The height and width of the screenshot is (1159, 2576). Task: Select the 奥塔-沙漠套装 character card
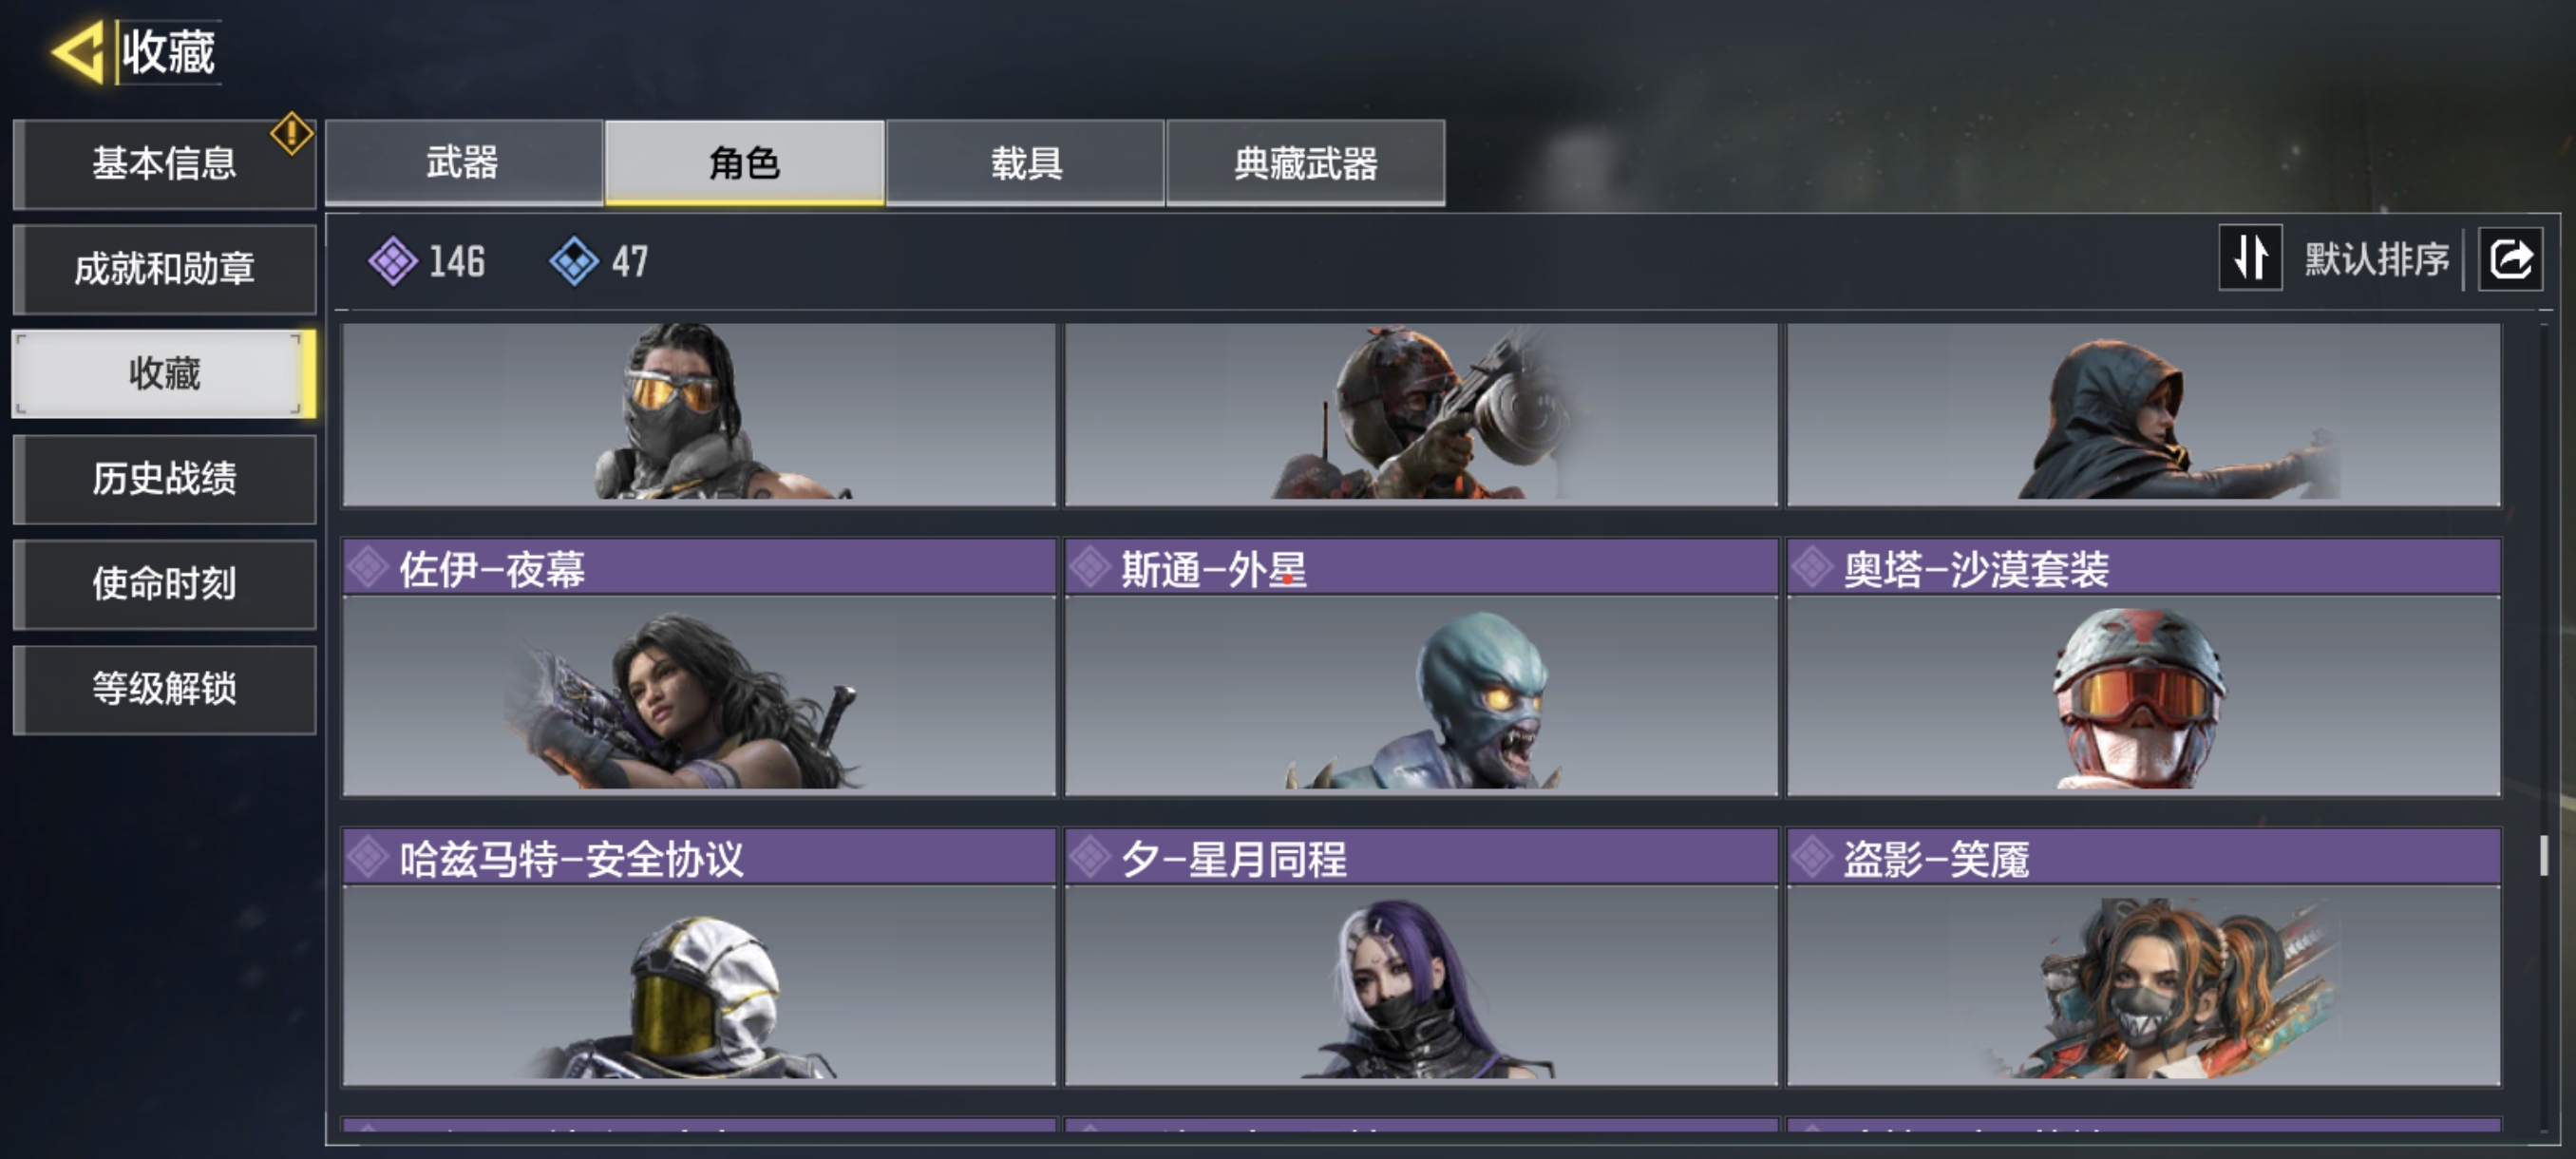pos(2143,667)
